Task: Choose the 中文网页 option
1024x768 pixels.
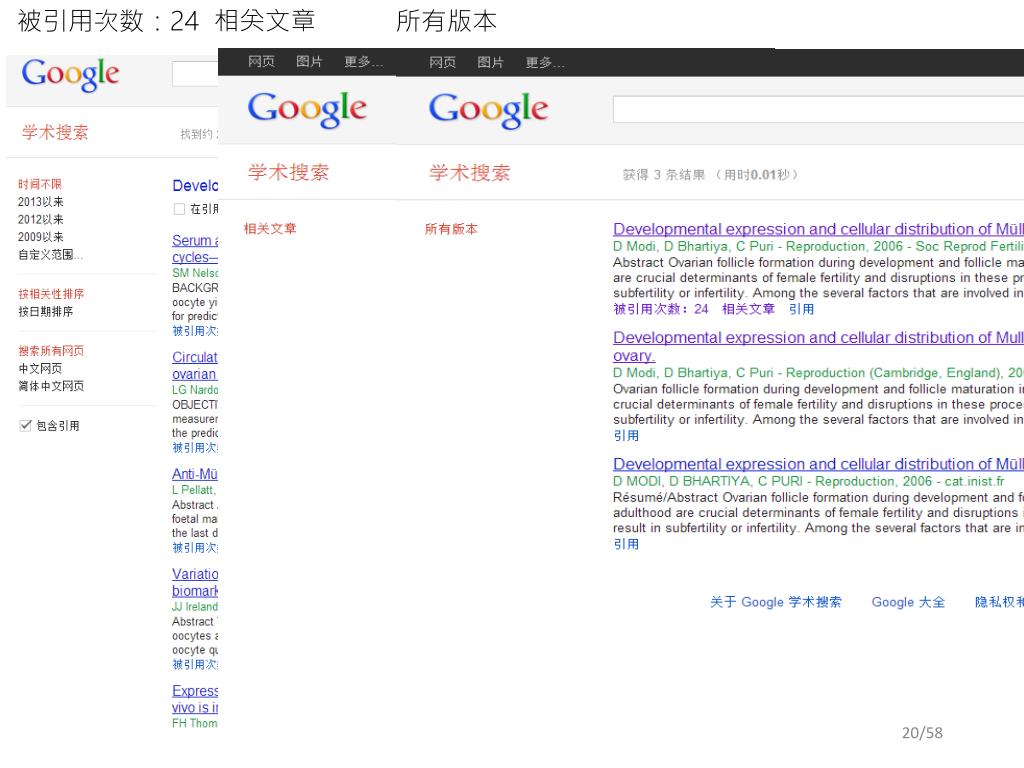Action: point(40,368)
